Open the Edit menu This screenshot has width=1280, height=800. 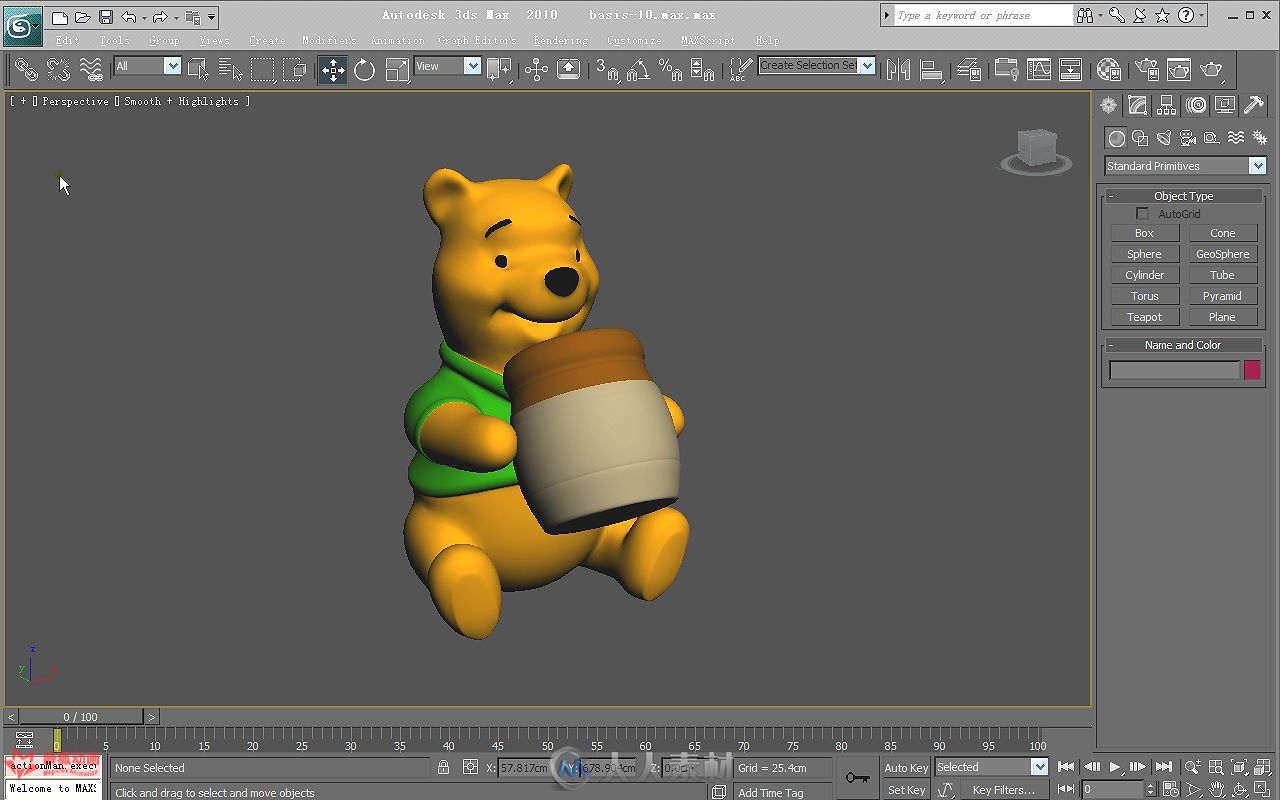coord(68,41)
